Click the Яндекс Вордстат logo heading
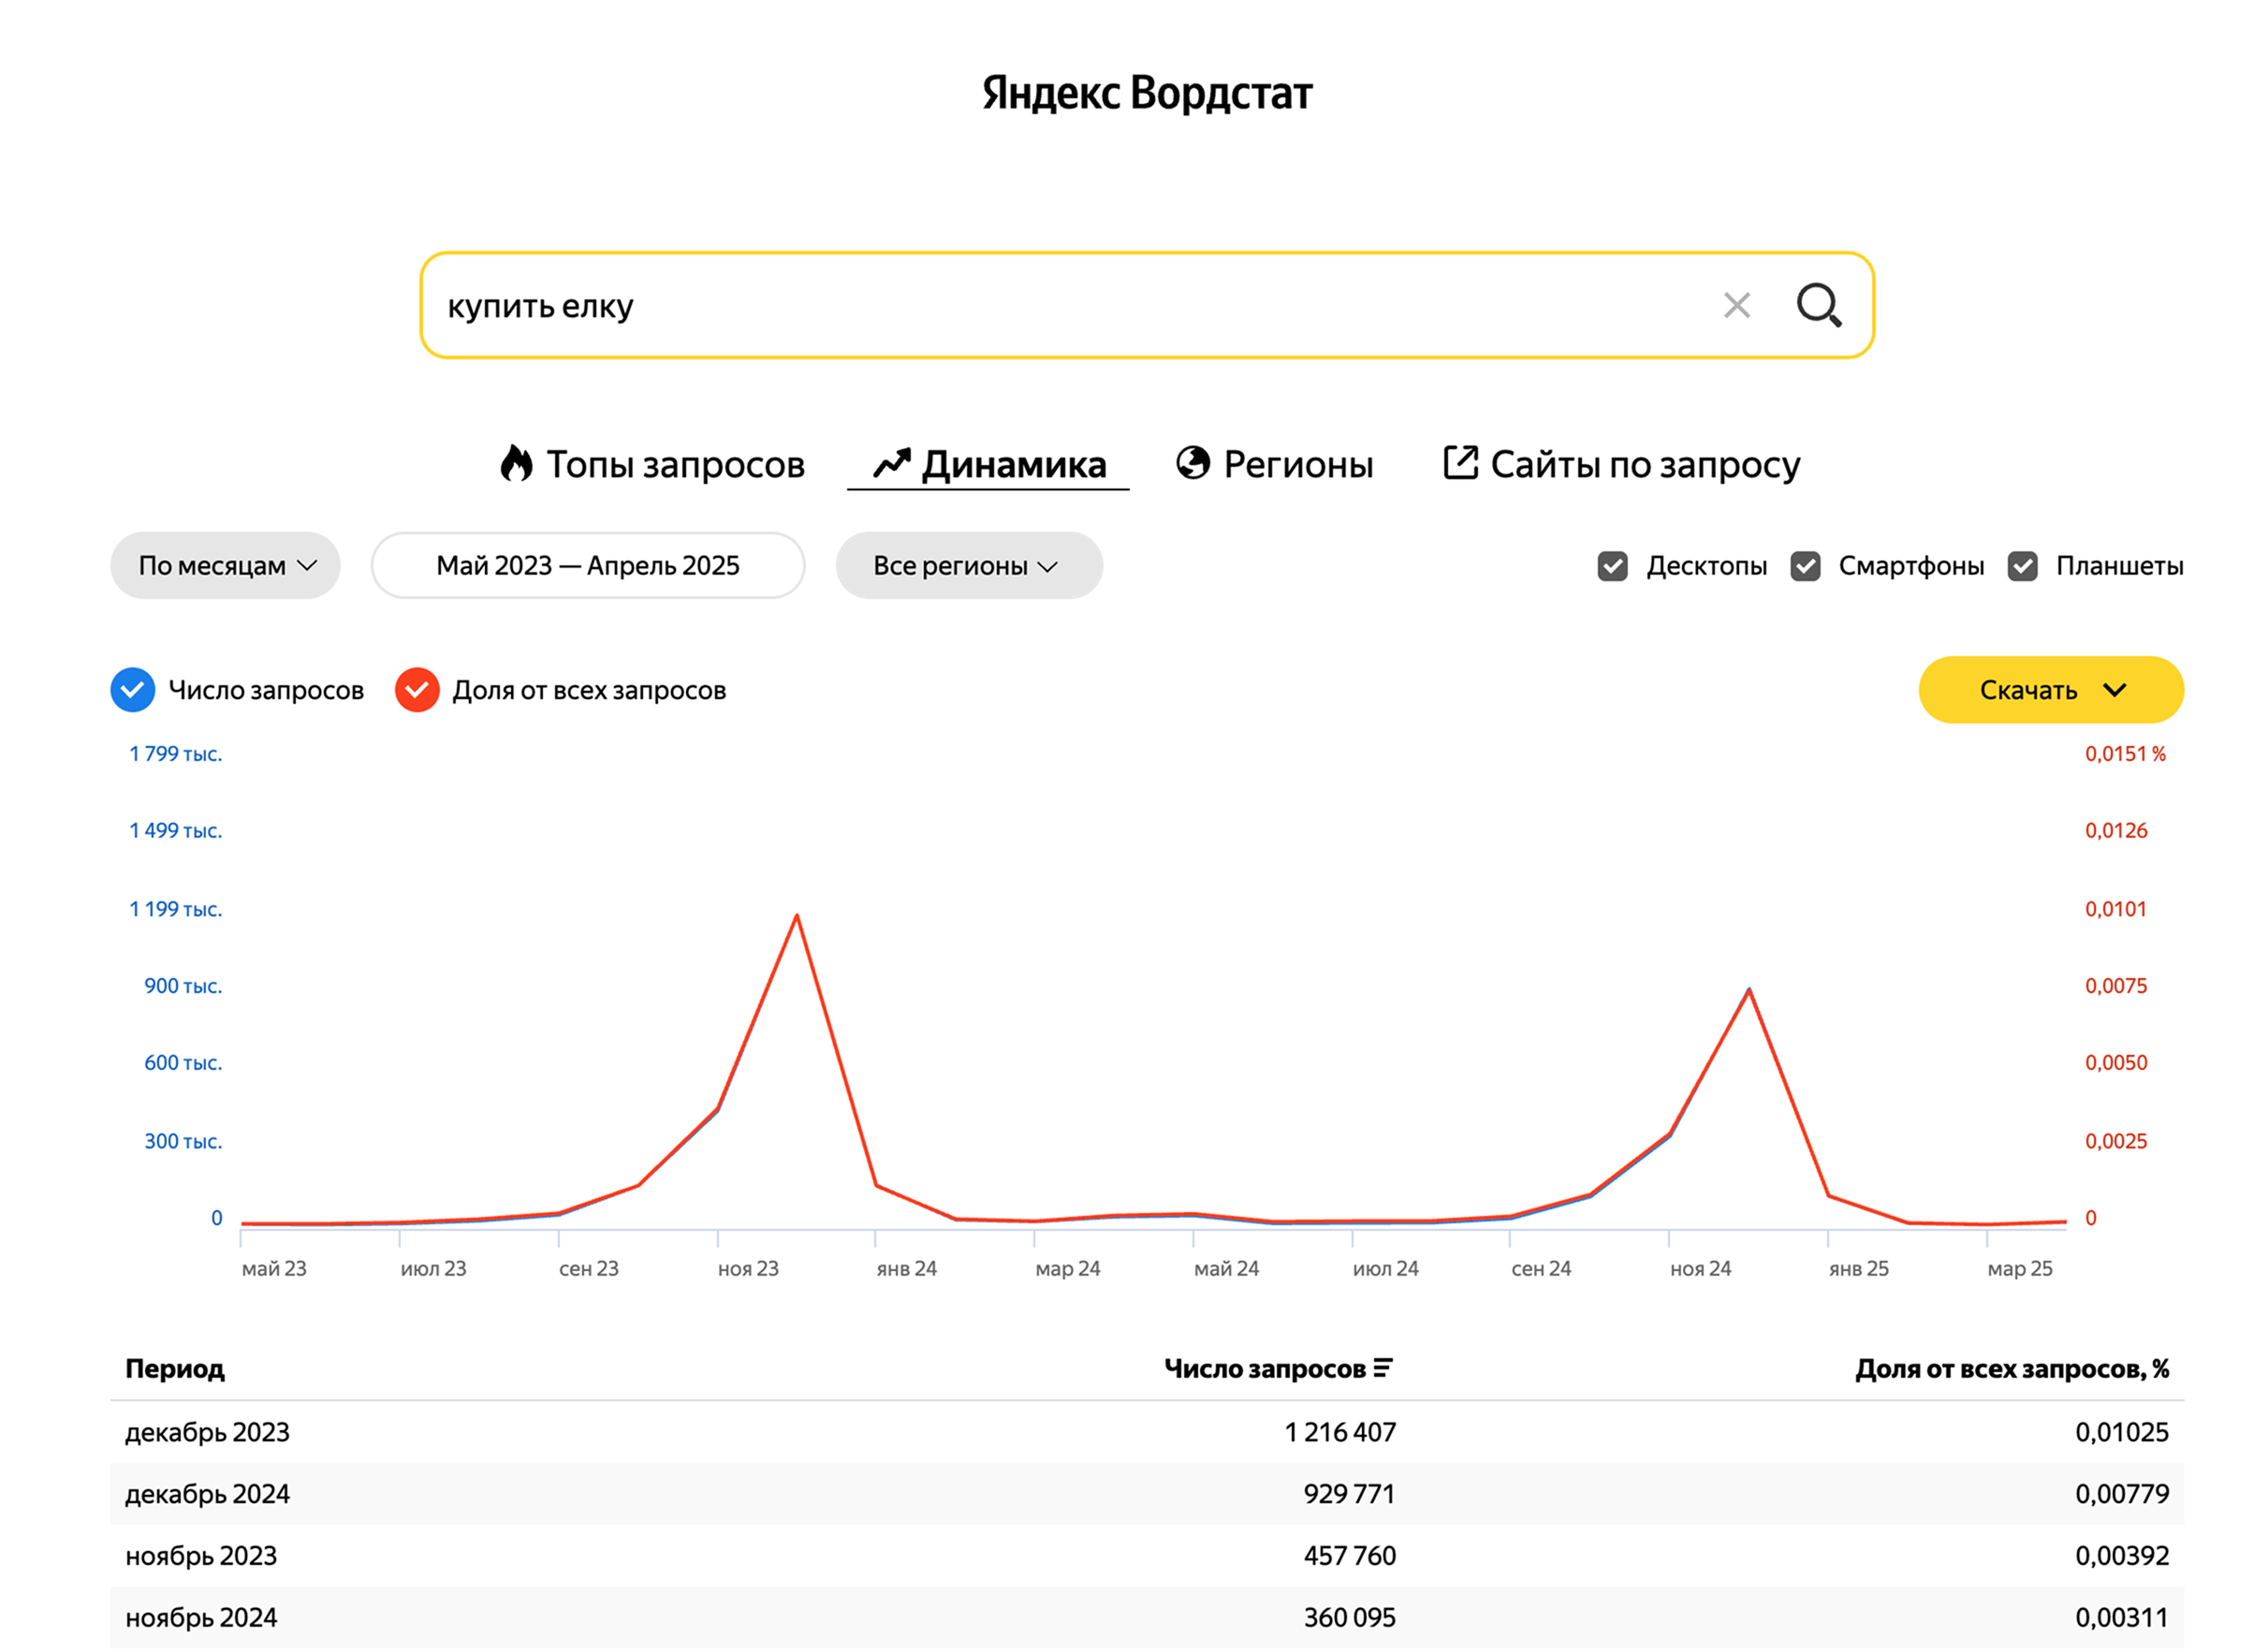Screen dimensions: 2254x1652 [x=1146, y=93]
